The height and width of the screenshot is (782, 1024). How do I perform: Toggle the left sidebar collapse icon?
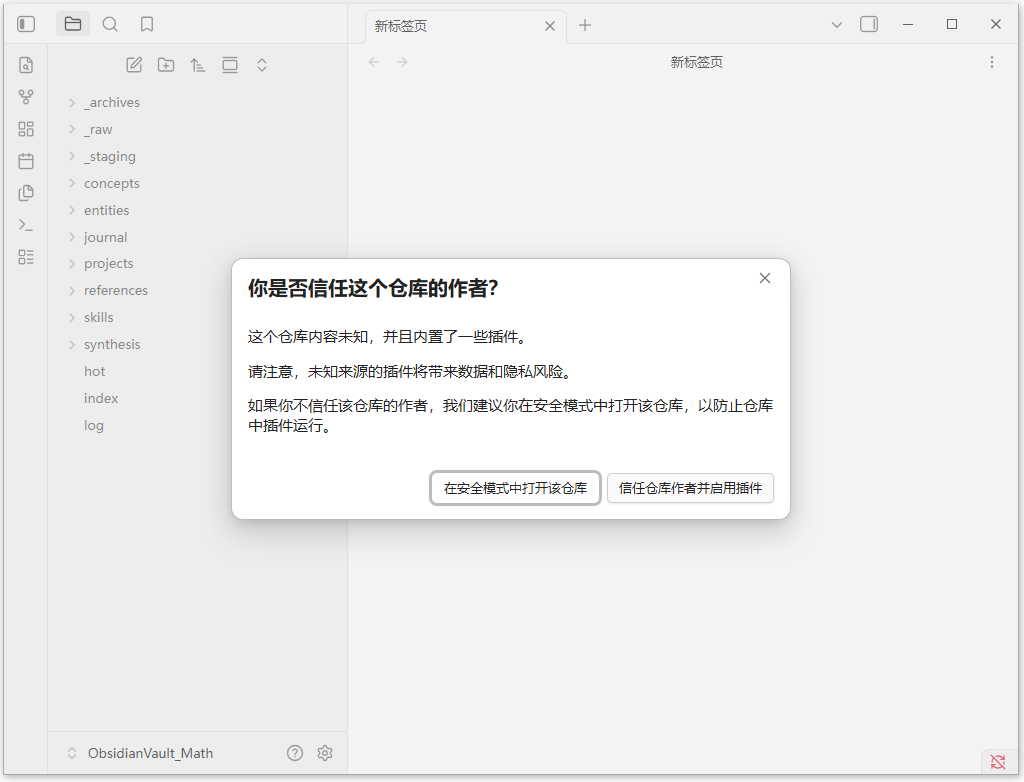26,25
